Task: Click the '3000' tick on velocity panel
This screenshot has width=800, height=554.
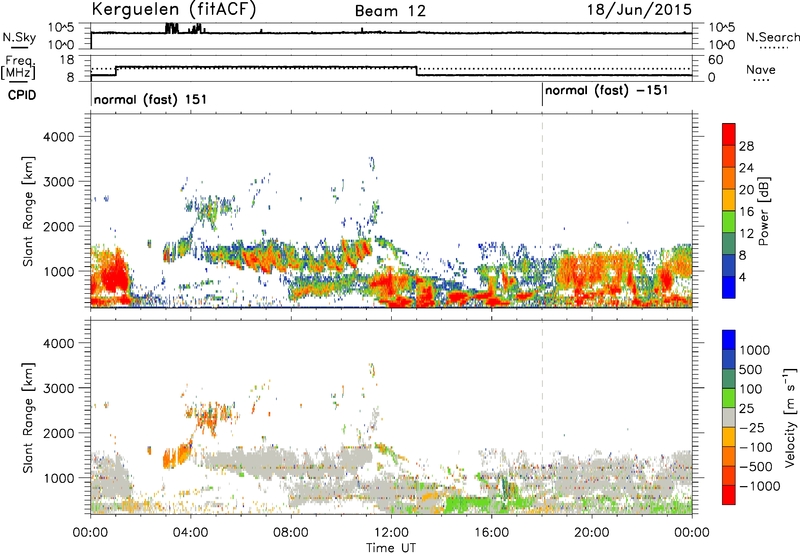Action: pyautogui.click(x=58, y=388)
